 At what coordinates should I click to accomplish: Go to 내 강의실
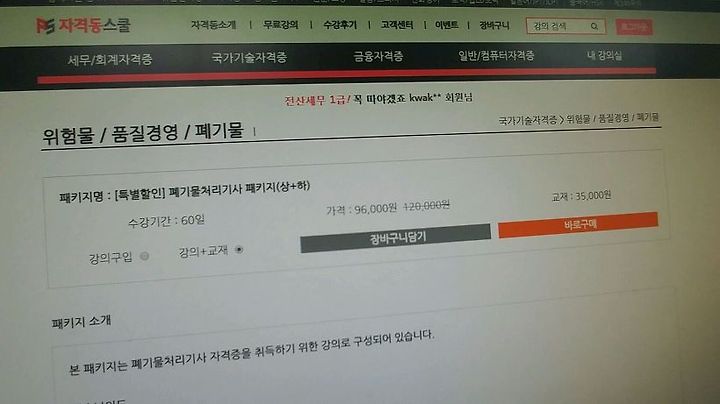click(x=604, y=56)
